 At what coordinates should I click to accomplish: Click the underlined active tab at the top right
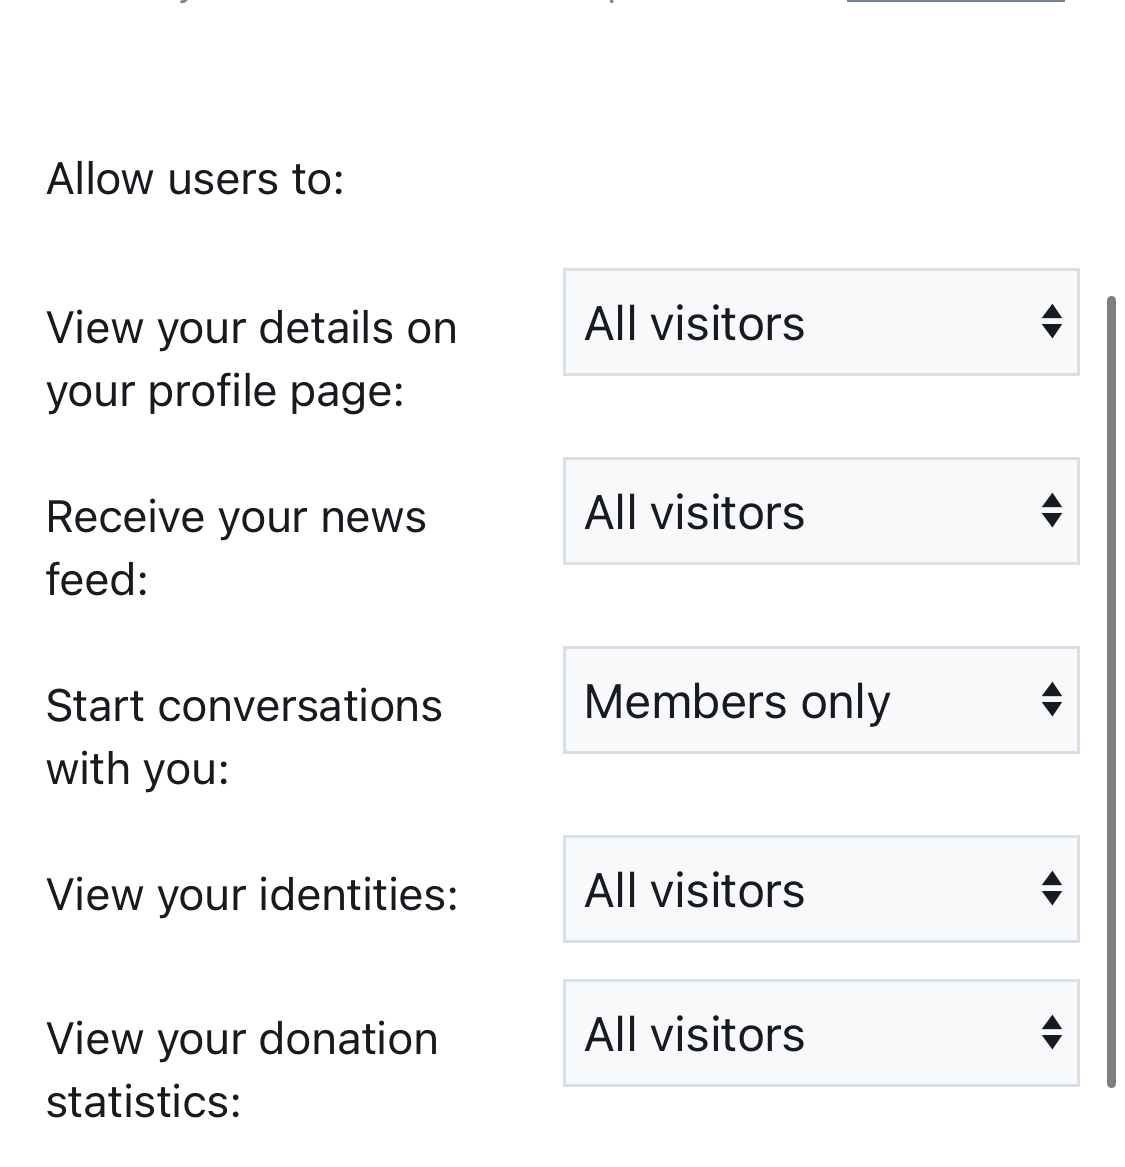point(955,1)
